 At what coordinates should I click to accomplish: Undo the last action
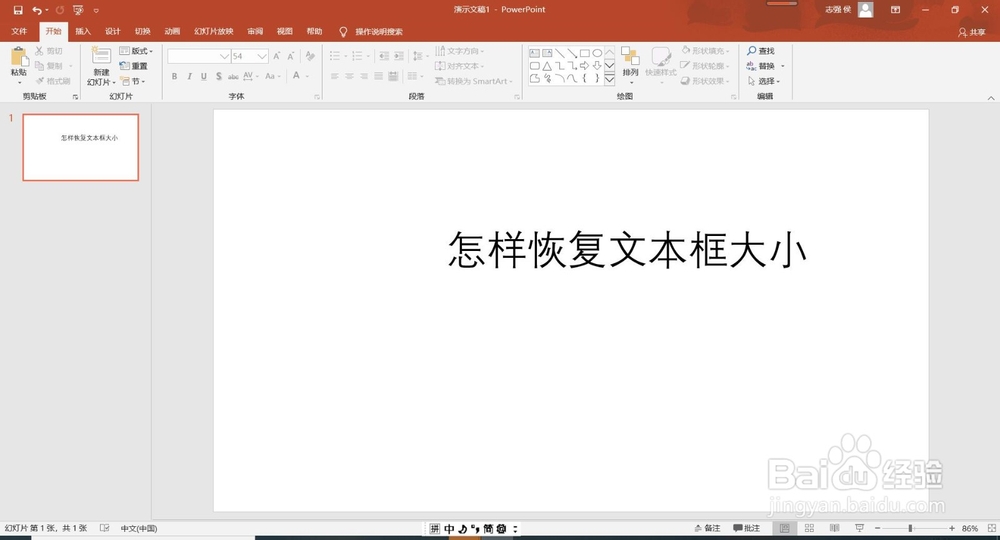37,10
